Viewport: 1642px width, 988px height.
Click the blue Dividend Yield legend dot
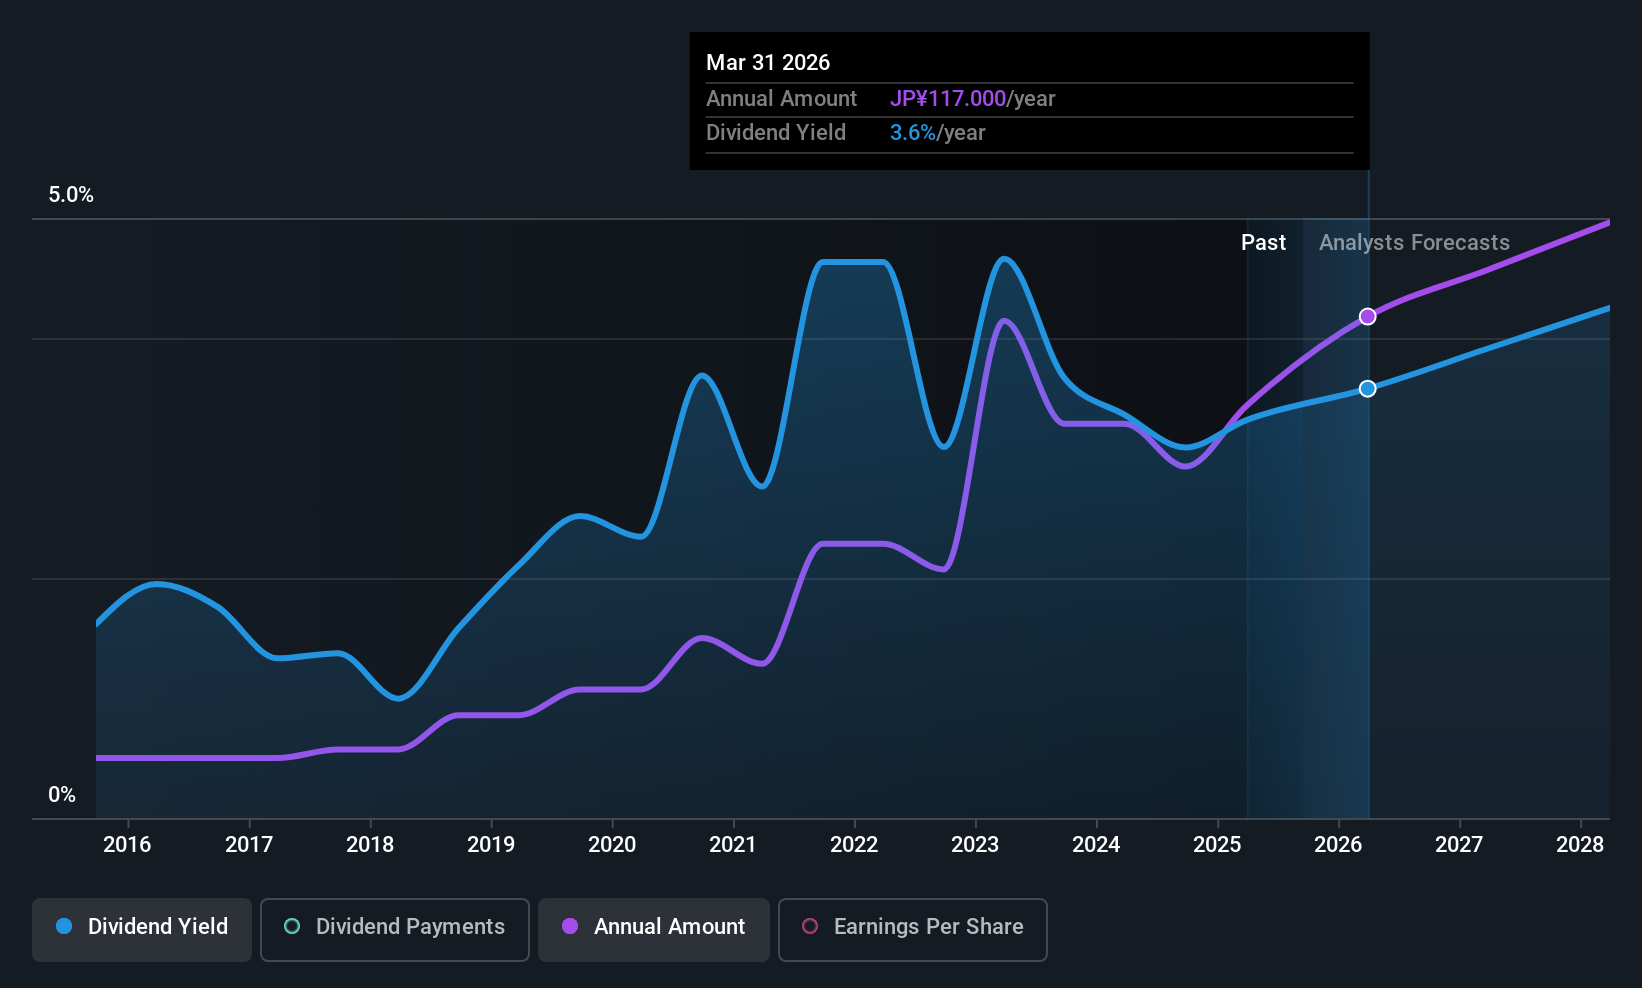[64, 926]
